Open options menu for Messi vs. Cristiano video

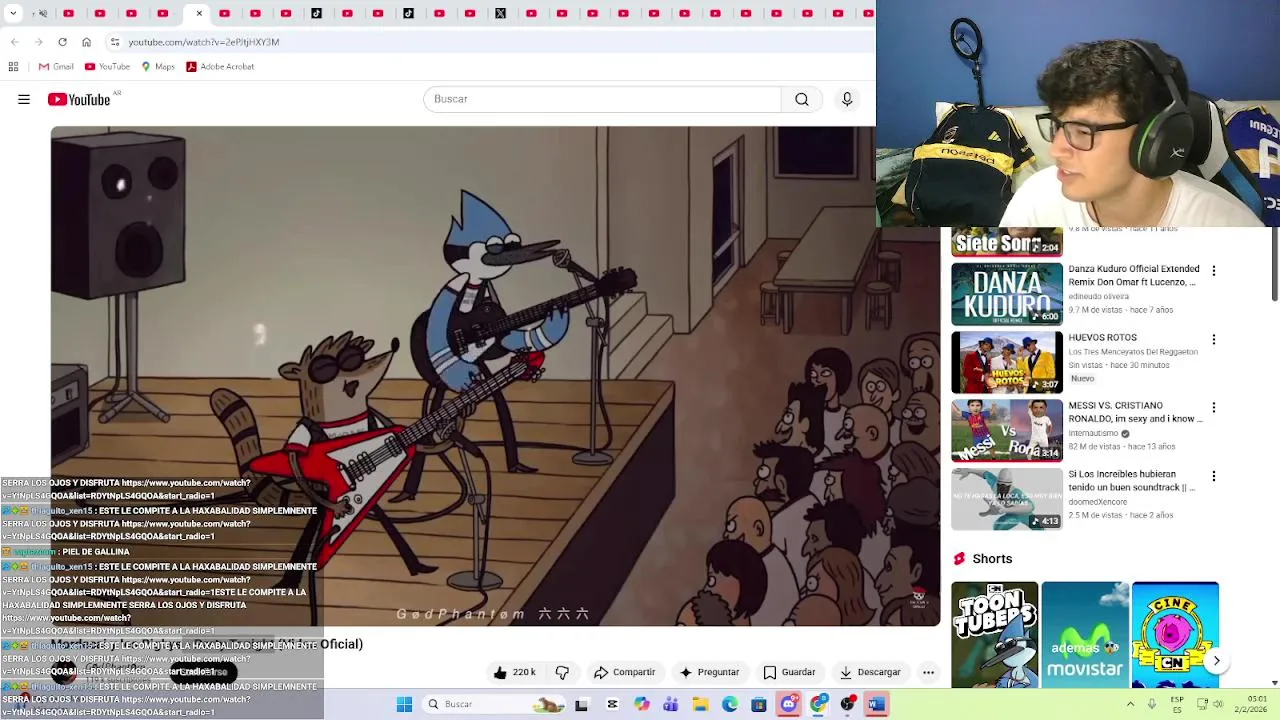click(1214, 407)
